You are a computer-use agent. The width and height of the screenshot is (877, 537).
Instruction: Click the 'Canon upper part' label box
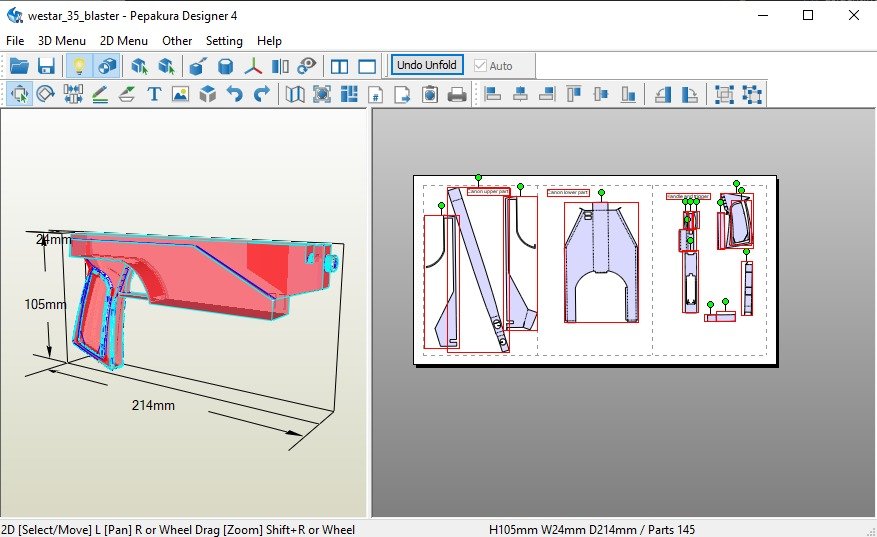(x=488, y=191)
